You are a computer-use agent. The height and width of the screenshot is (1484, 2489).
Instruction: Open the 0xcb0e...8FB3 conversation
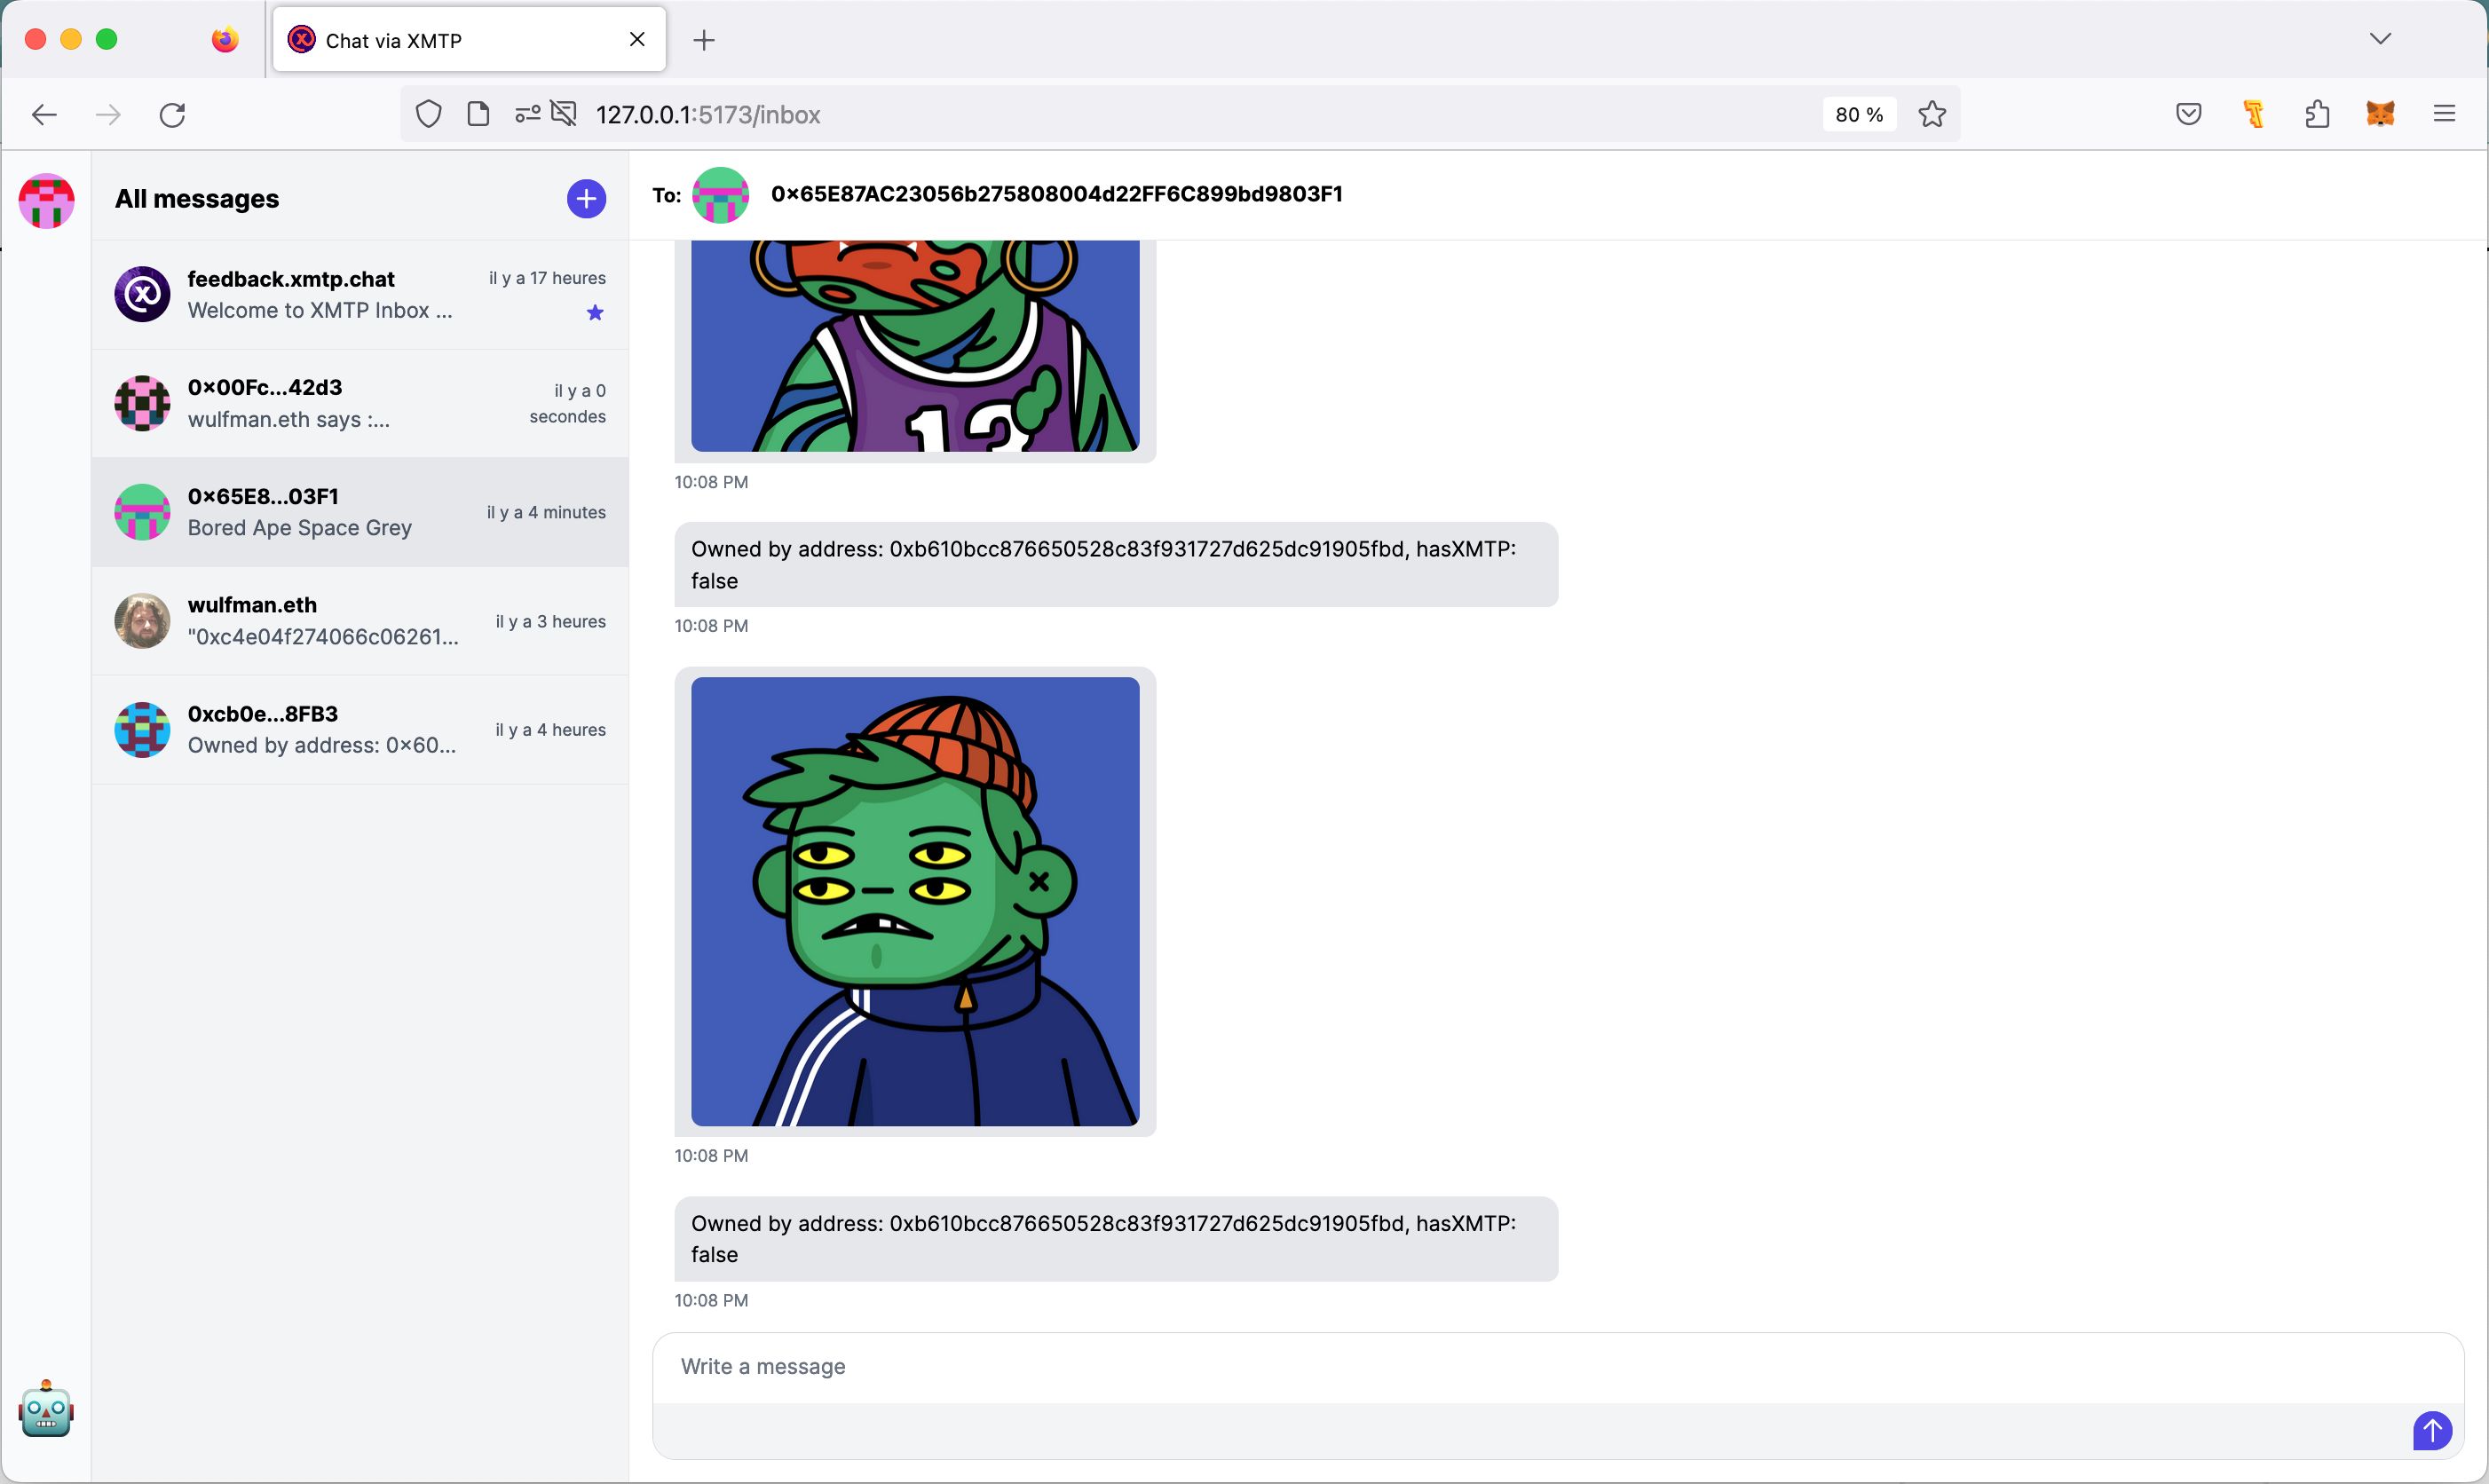(x=360, y=730)
